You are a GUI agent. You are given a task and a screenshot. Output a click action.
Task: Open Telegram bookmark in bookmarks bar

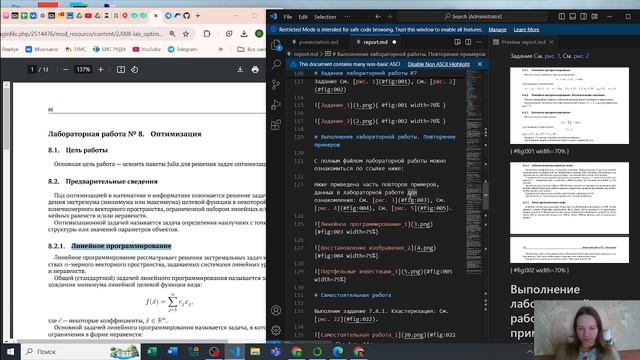pyautogui.click(x=182, y=49)
